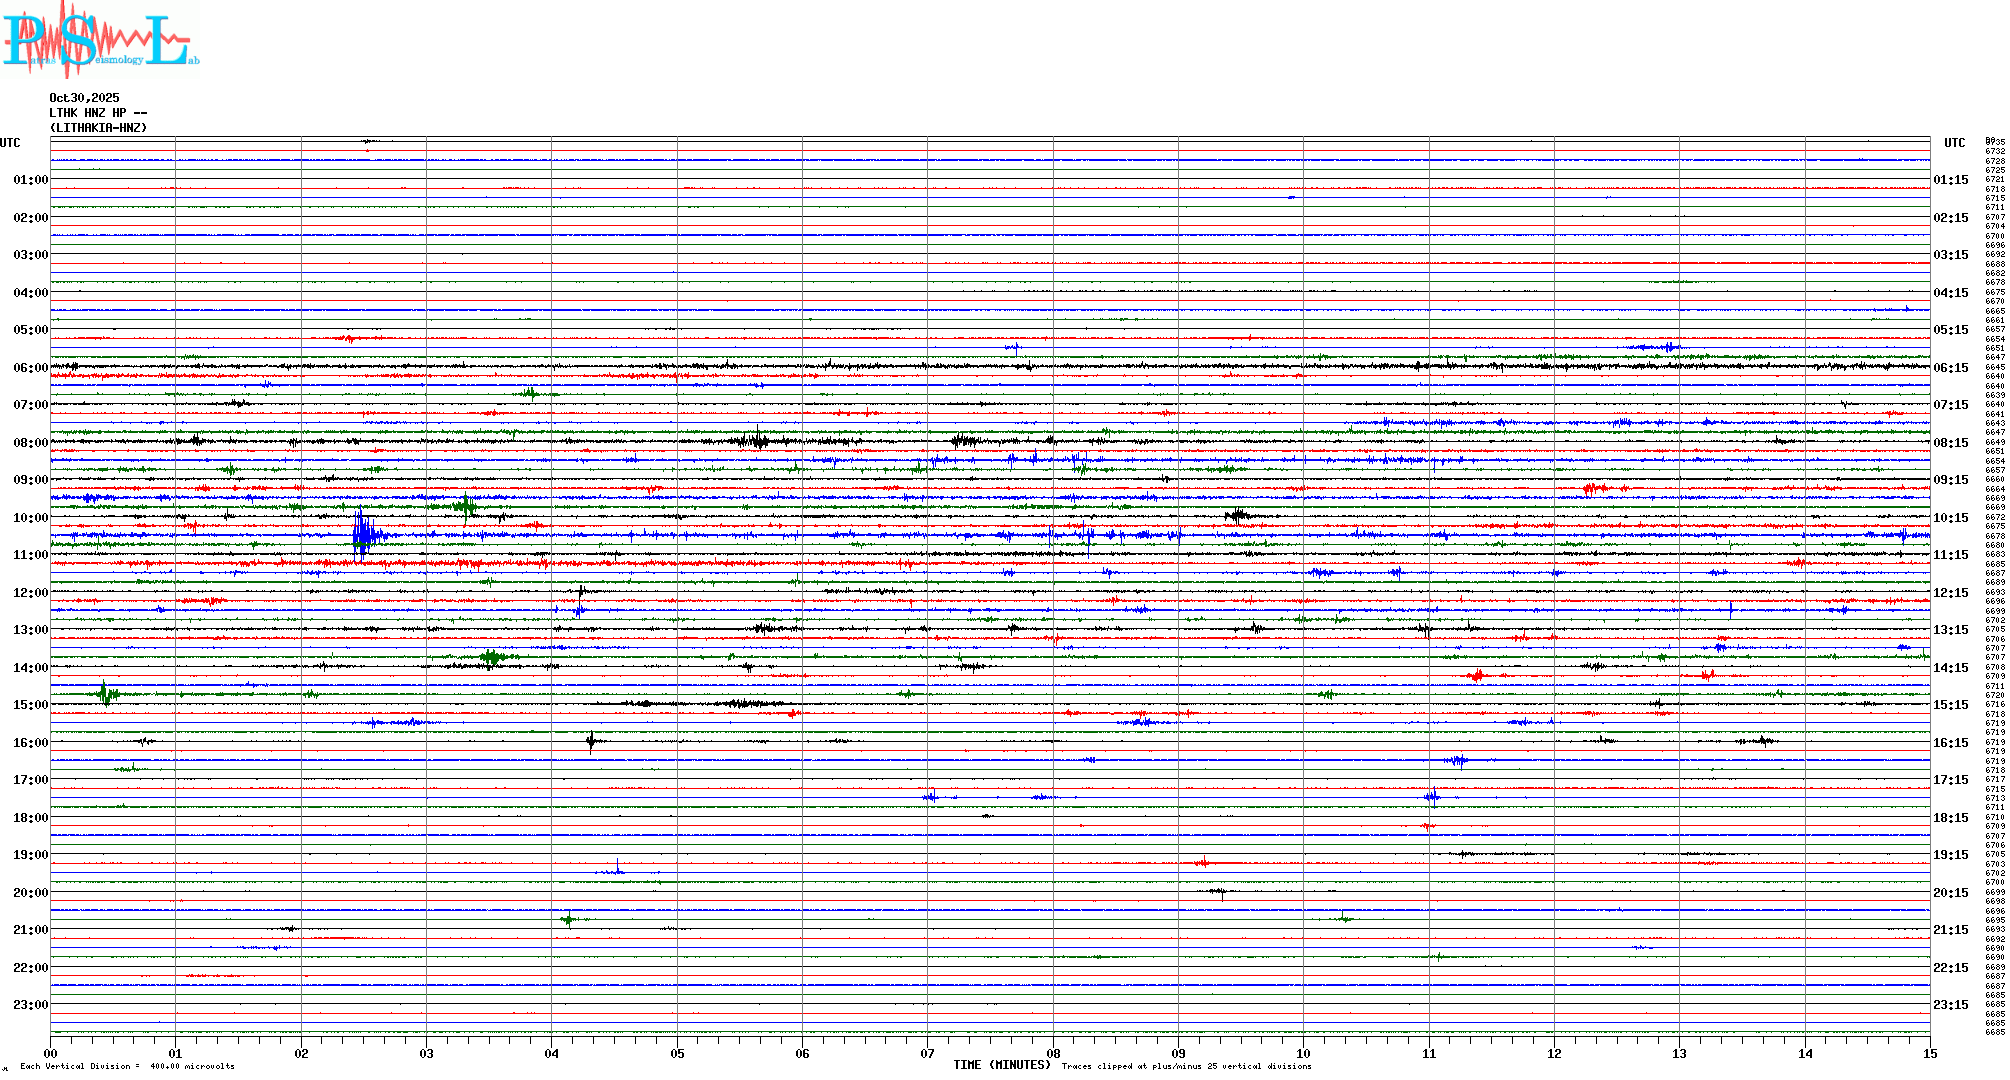
Task: Click the left UTC axis label
Action: 10,143
